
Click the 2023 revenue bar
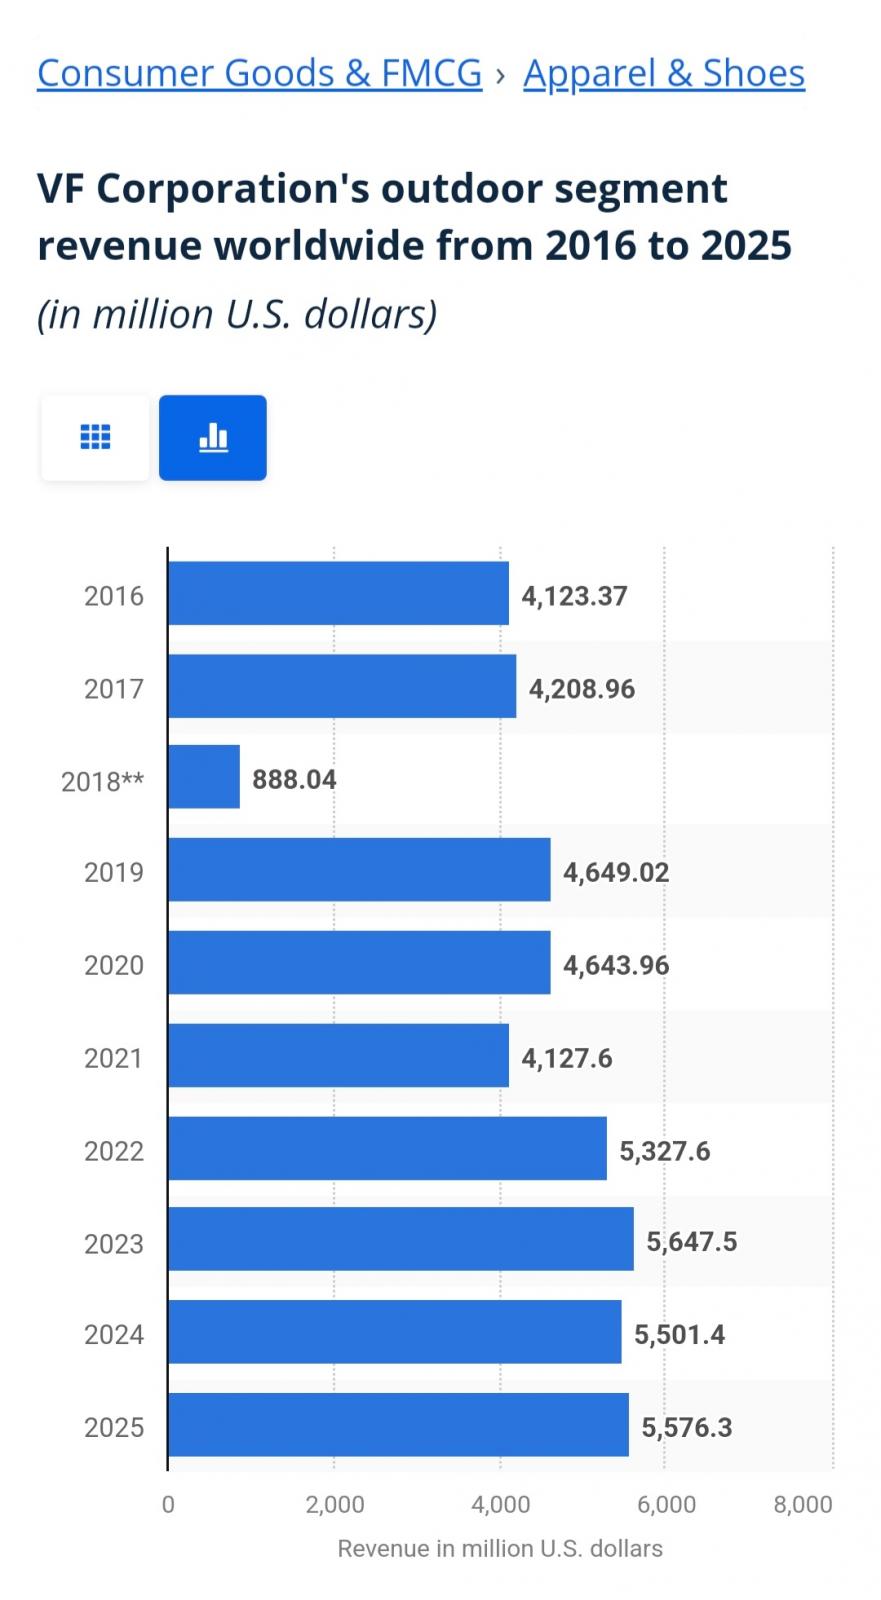pos(401,1239)
